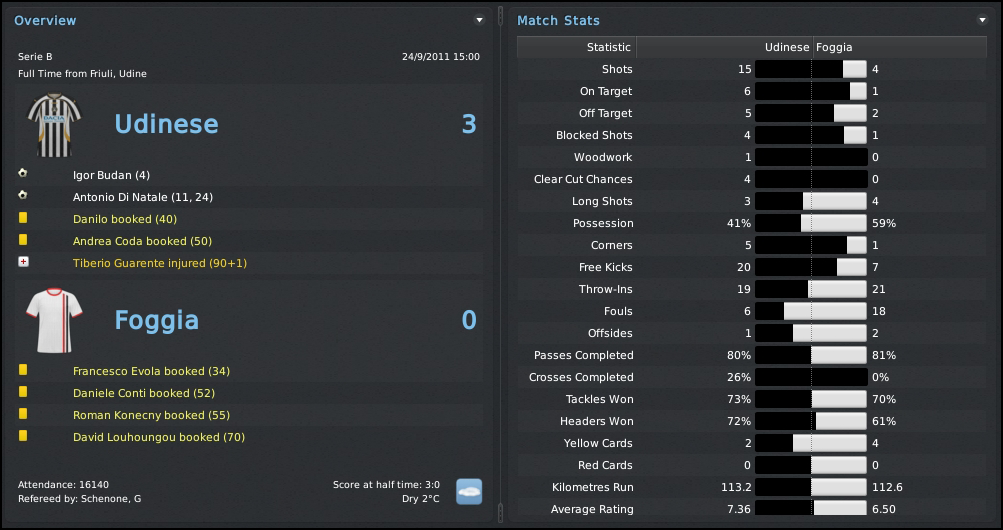Image resolution: width=1003 pixels, height=530 pixels.
Task: Open the Overview panel dropdown arrow
Action: pos(479,20)
